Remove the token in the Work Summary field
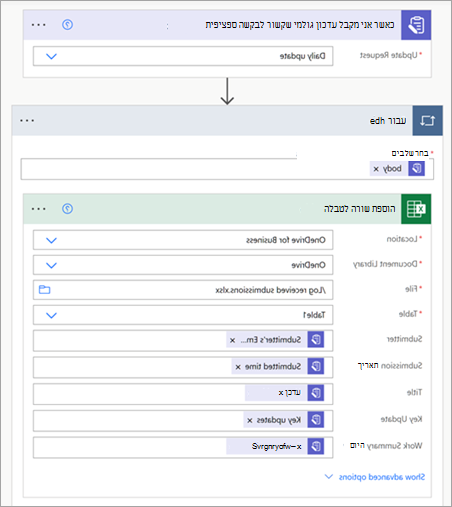Screen dimensions: 452x507 299,447
